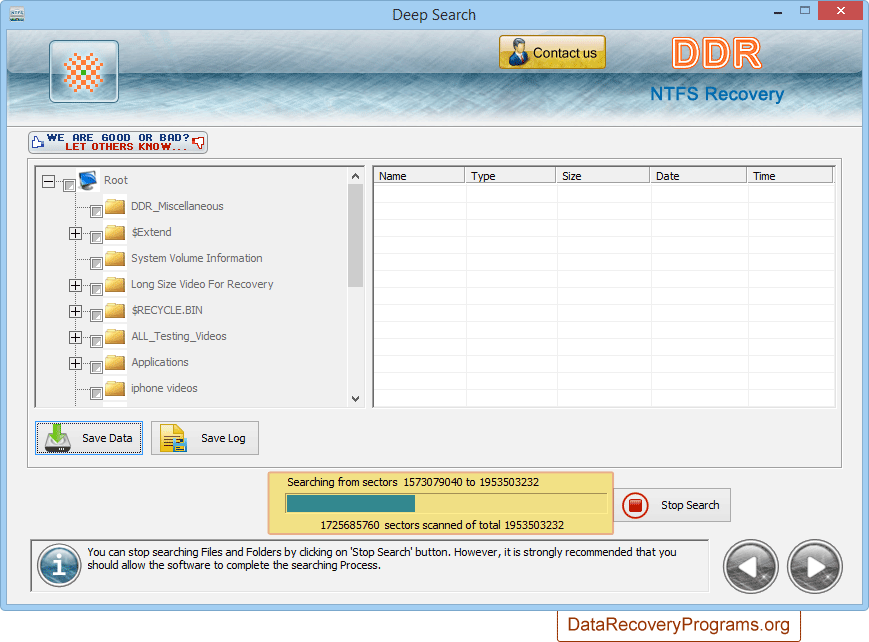Viewport: 869px width, 642px height.
Task: Click the blue information icon
Action: [x=59, y=566]
